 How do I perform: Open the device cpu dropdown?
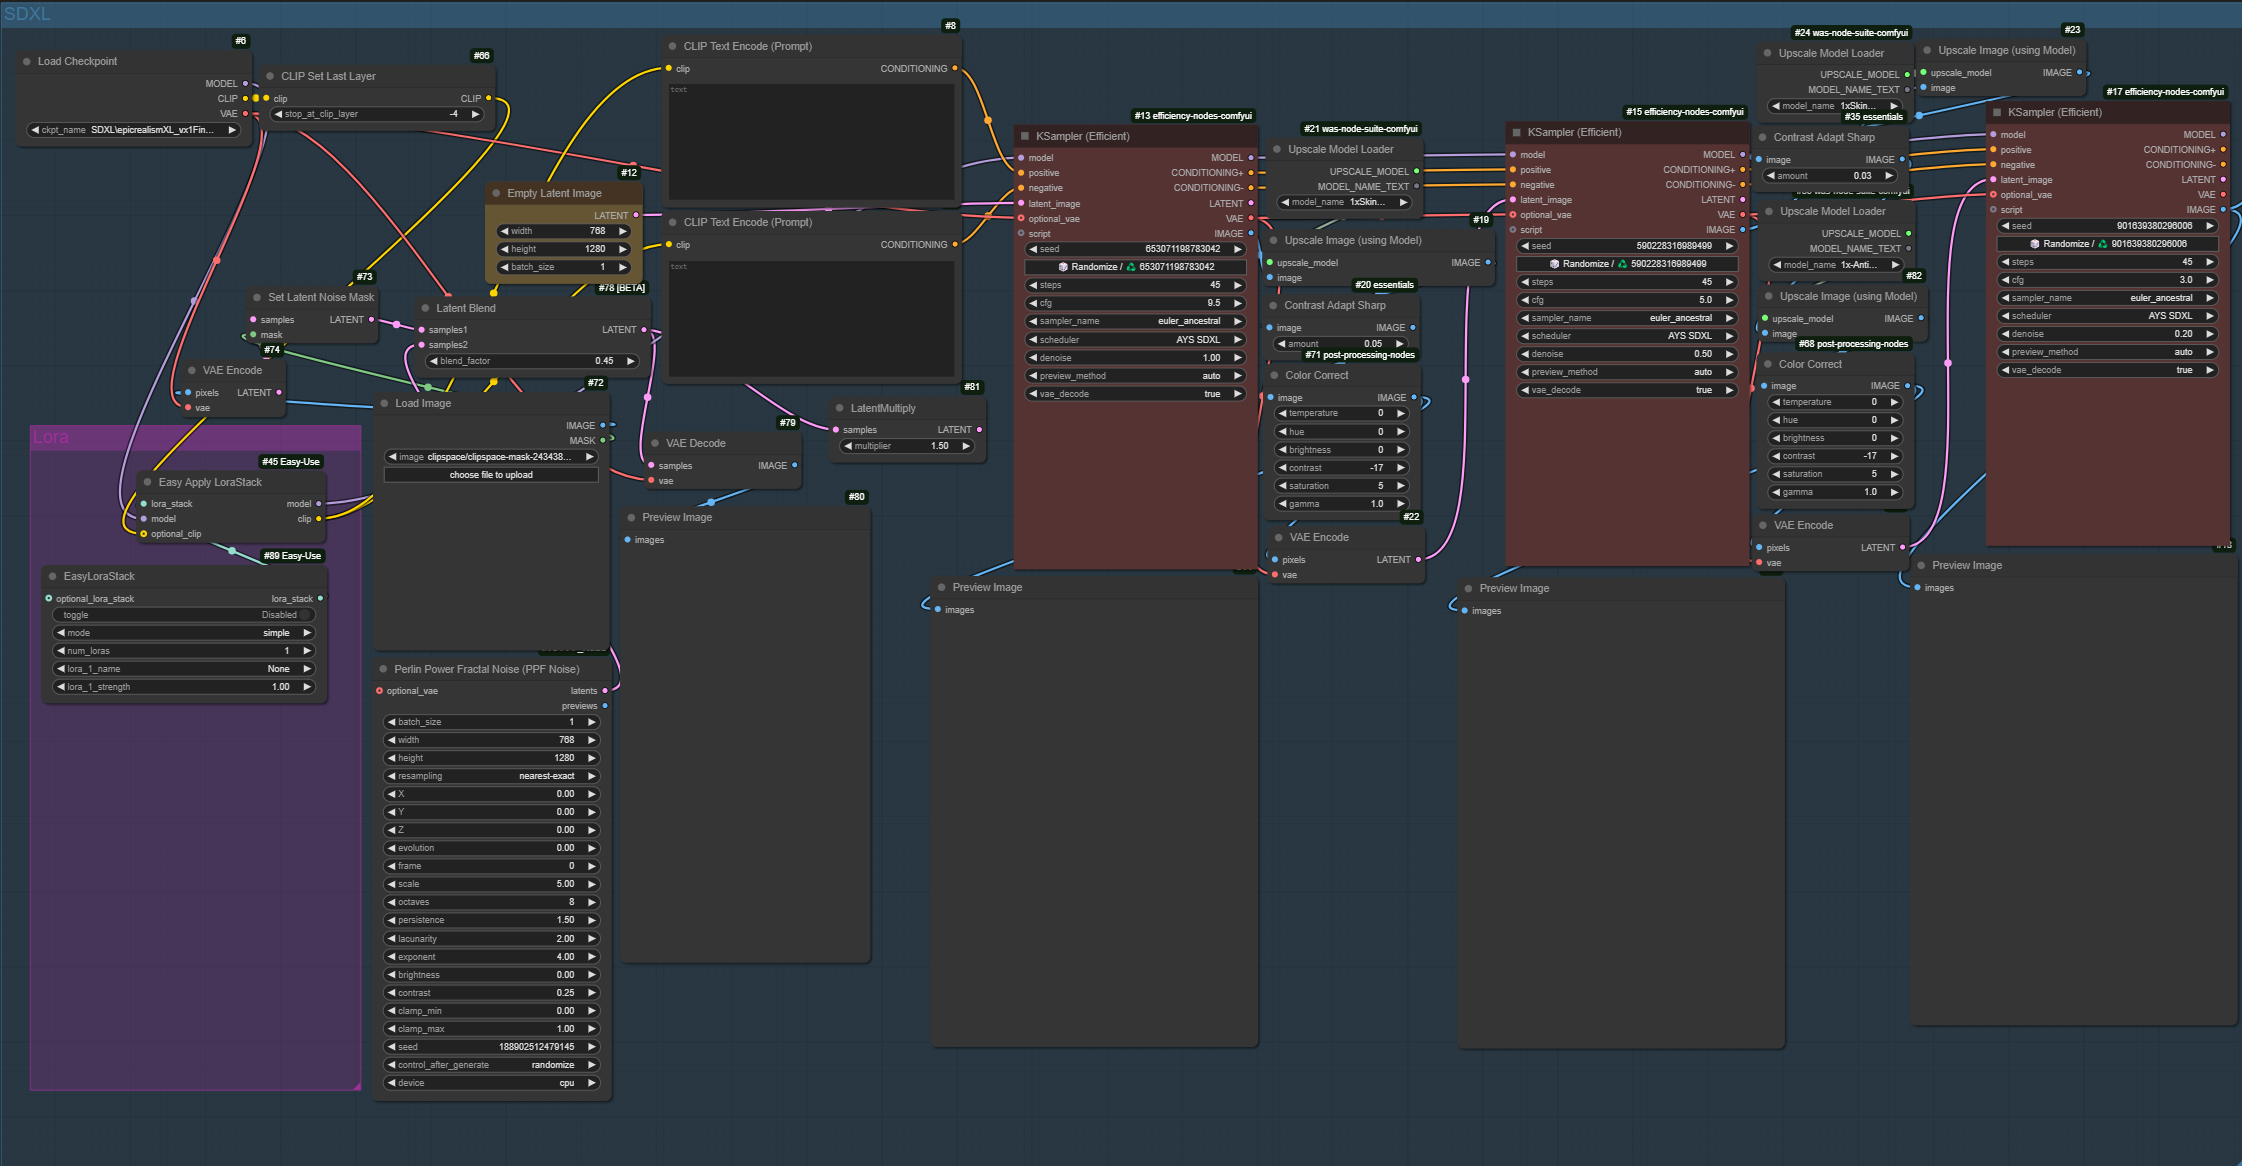(x=491, y=1083)
